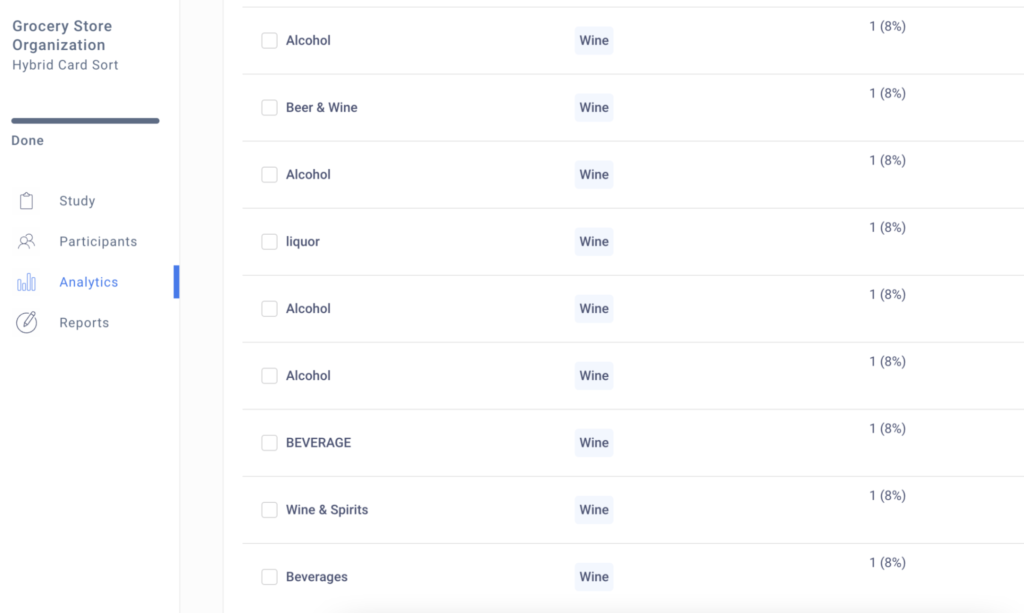Click the Wine tag in liquor row
1024x613 pixels.
click(594, 242)
